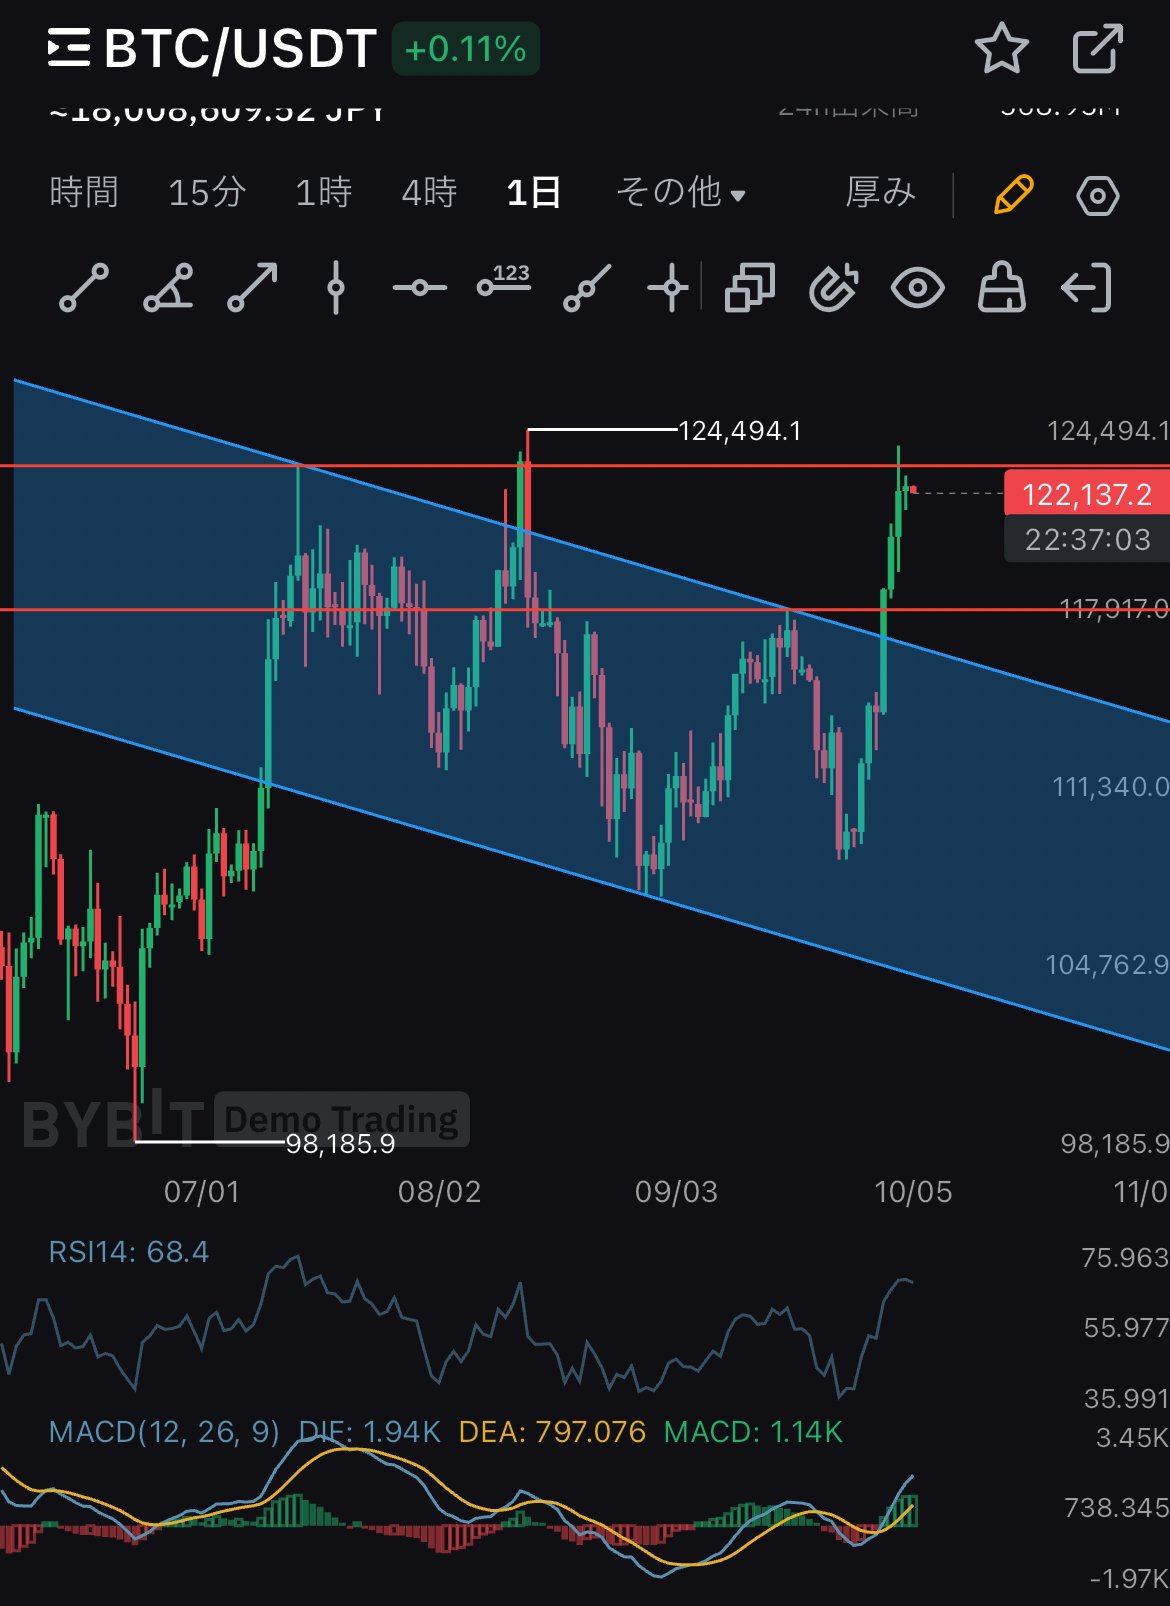Image resolution: width=1170 pixels, height=1606 pixels.
Task: Tap the 08/02 date axis label
Action: pyautogui.click(x=439, y=1192)
